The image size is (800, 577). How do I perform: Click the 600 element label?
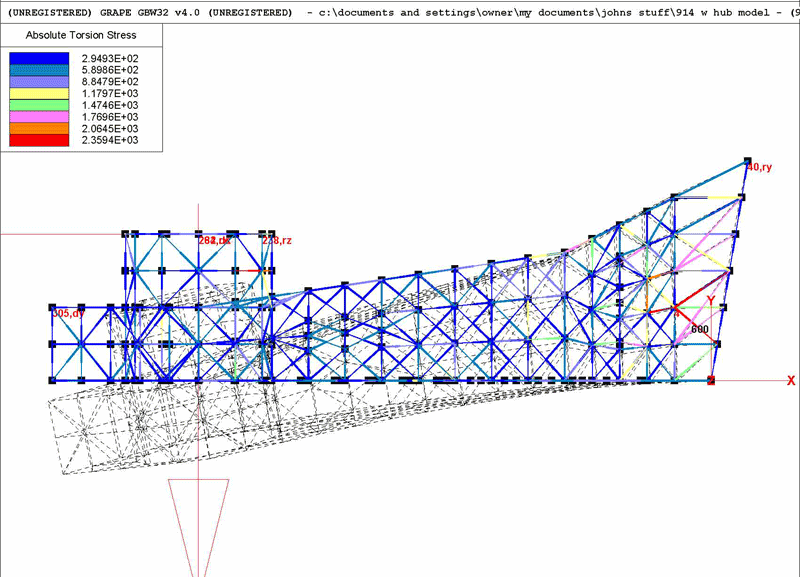[x=698, y=329]
